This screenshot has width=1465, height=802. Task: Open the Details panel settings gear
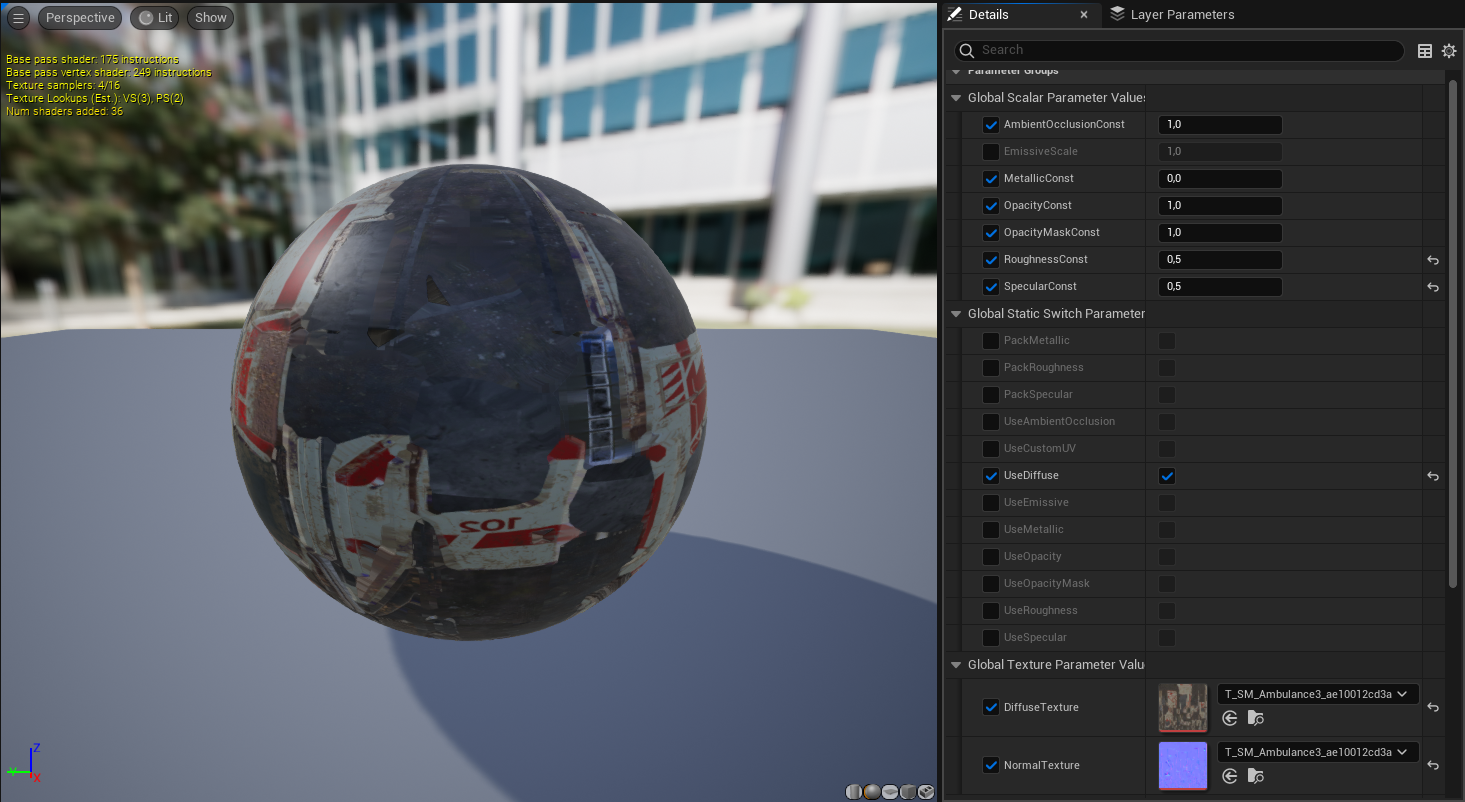coord(1449,50)
